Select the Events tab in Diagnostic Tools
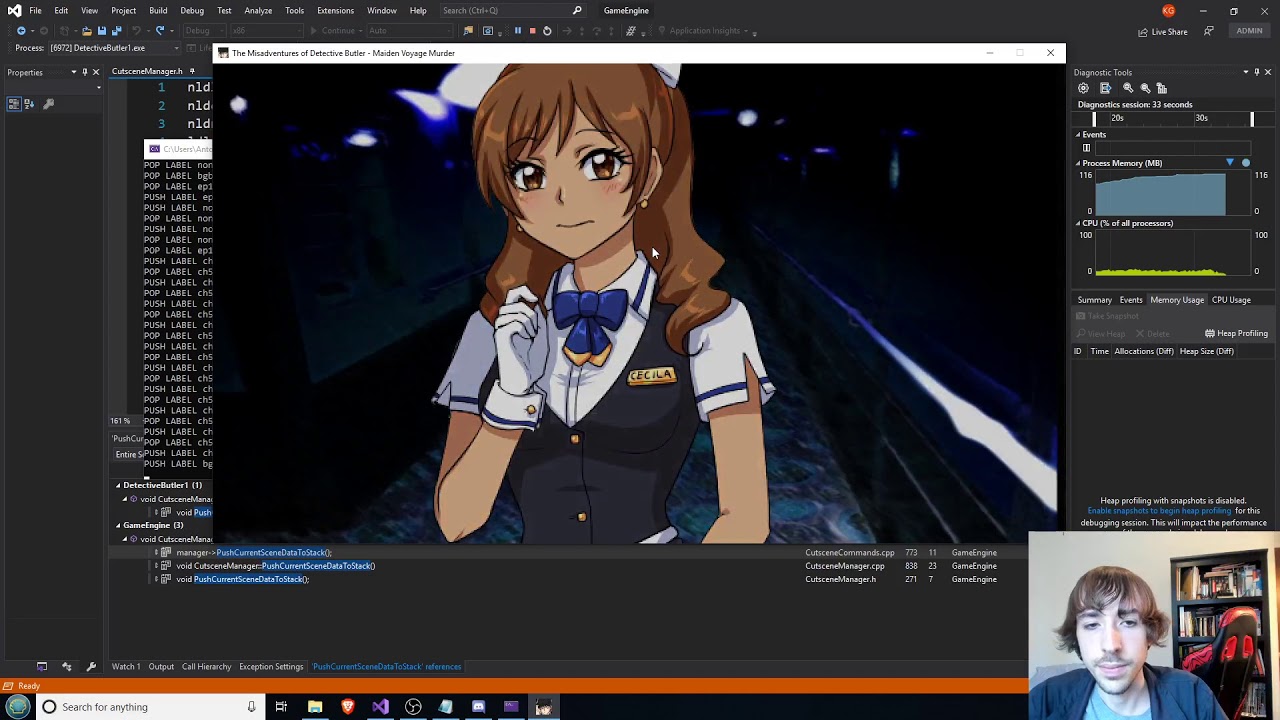The width and height of the screenshot is (1280, 720). (1131, 300)
